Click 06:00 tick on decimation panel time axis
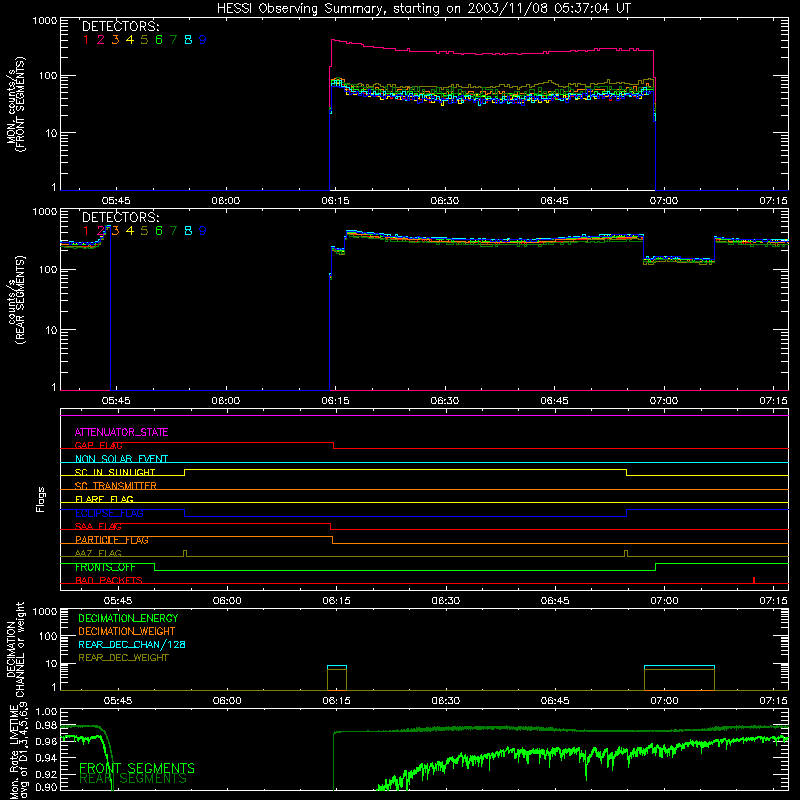 click(x=227, y=701)
